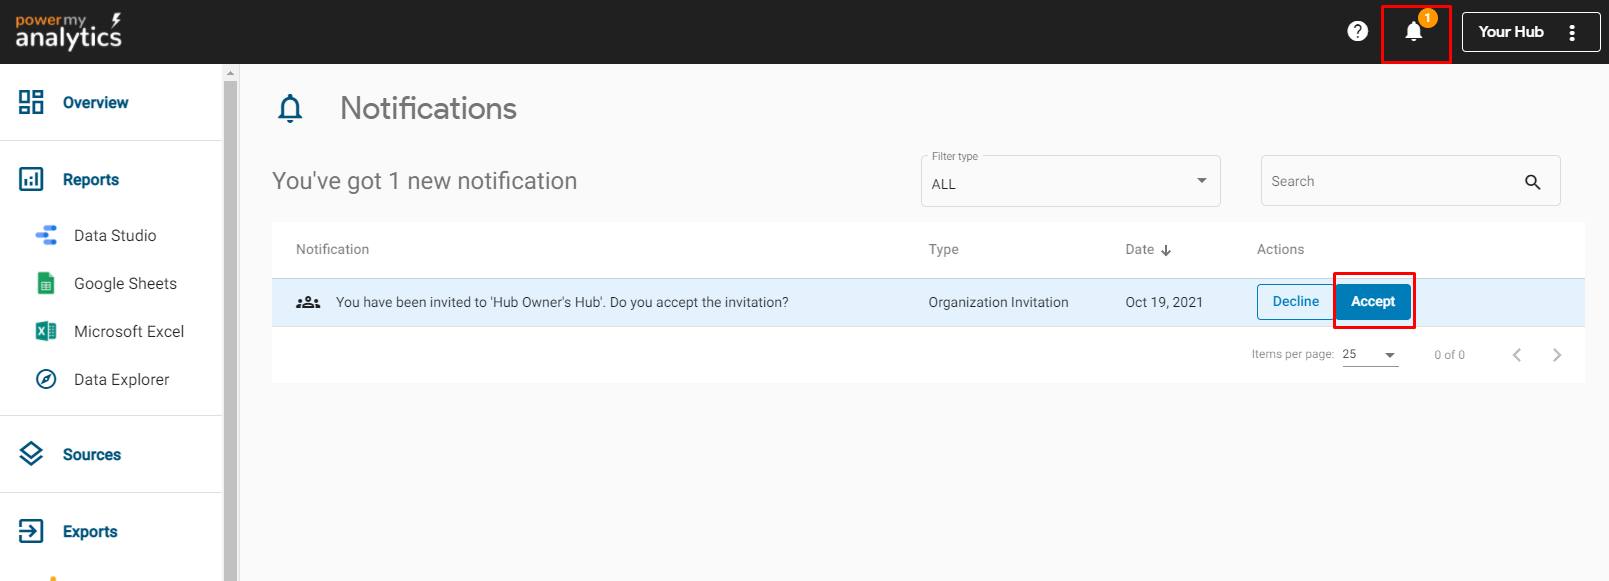Viewport: 1609px width, 581px height.
Task: Decline the organization invitation
Action: [x=1295, y=302]
